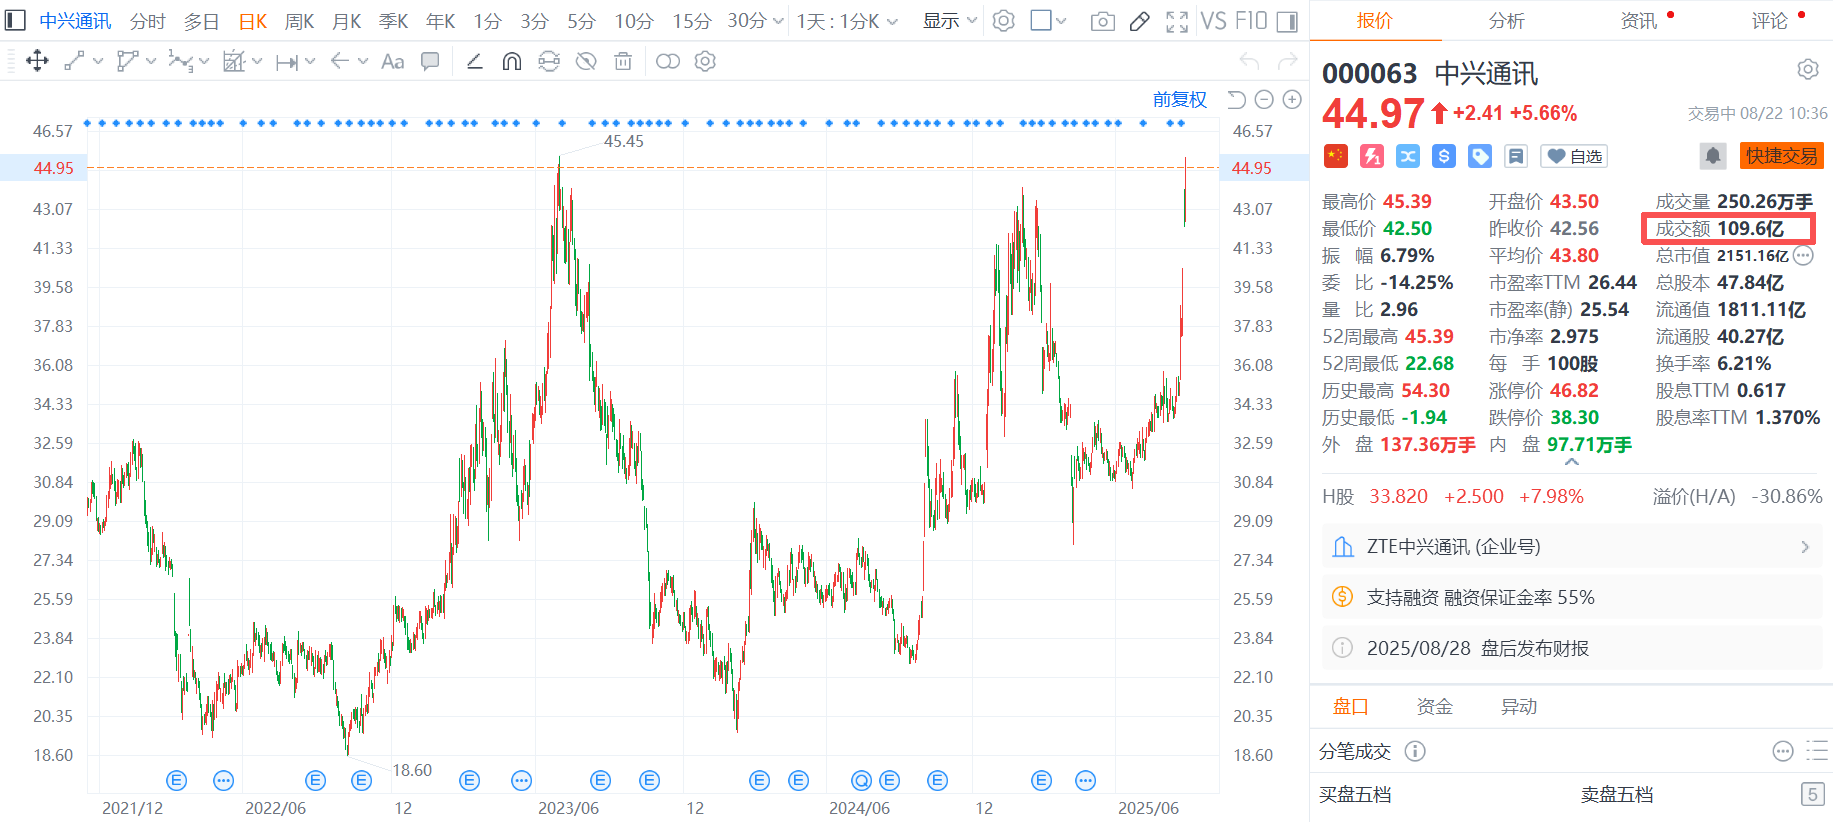Toggle the left sidebar panel icon

15,20
